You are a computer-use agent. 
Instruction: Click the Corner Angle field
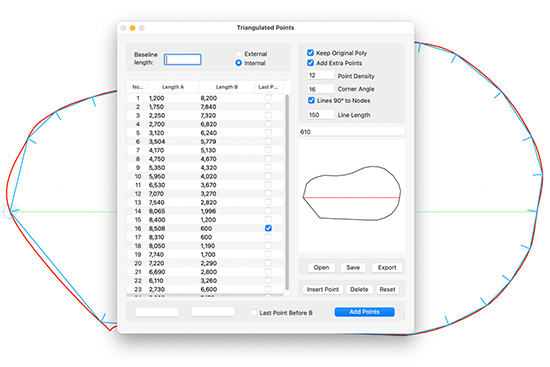coord(321,89)
